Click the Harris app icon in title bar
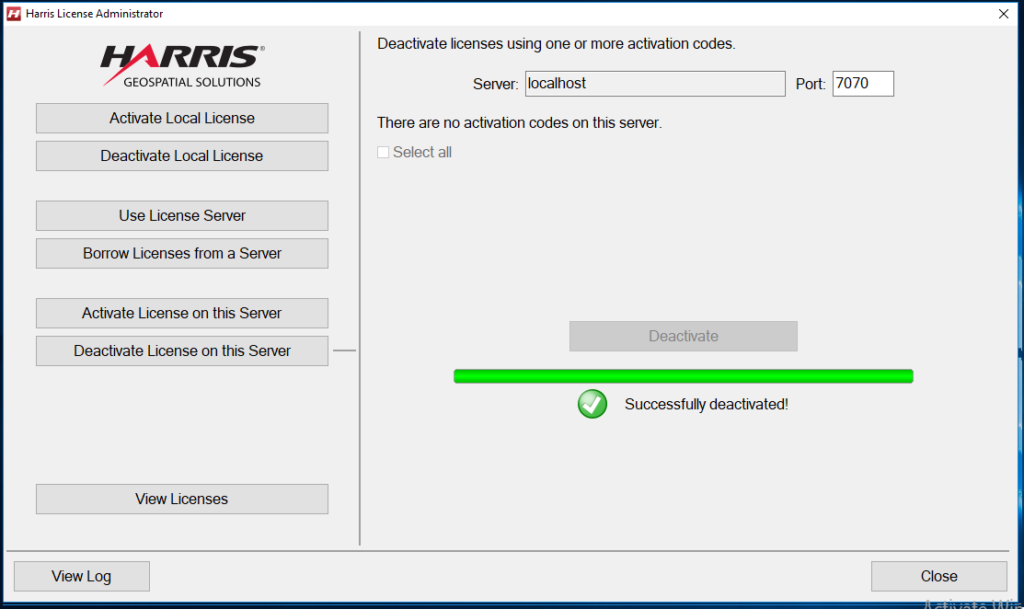The height and width of the screenshot is (609, 1024). 14,14
